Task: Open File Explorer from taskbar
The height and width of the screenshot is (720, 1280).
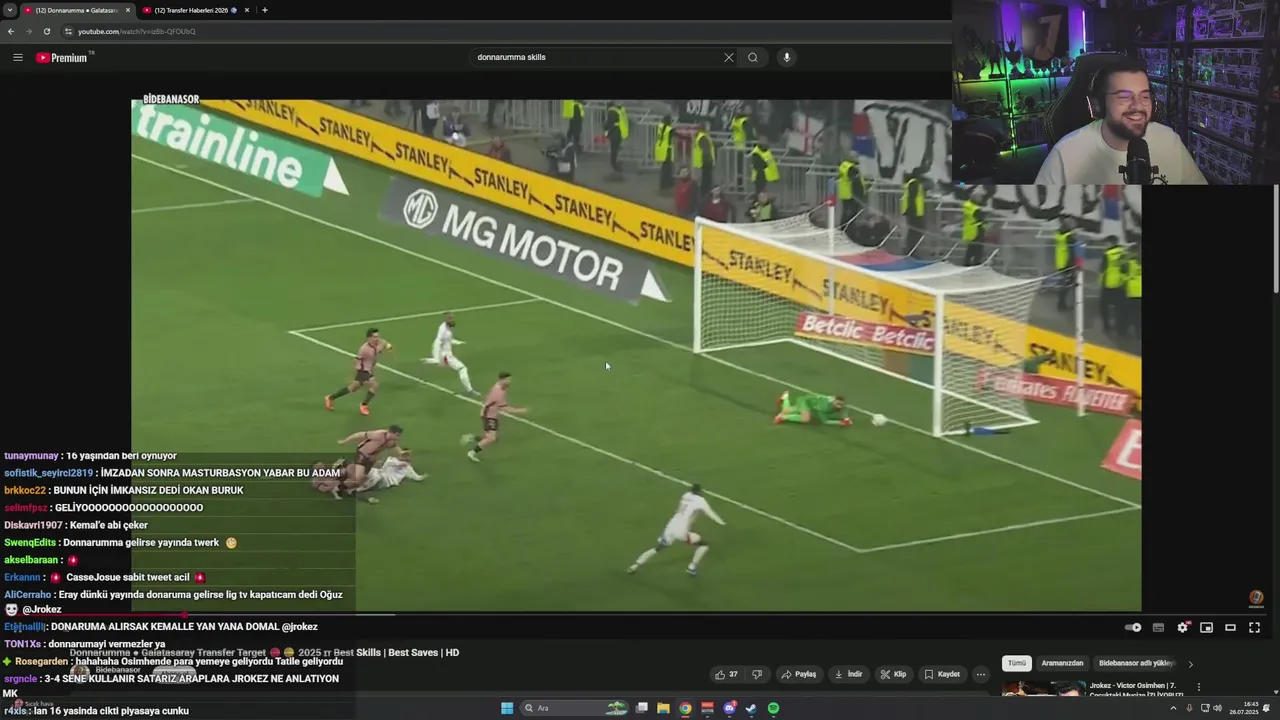Action: [x=663, y=708]
